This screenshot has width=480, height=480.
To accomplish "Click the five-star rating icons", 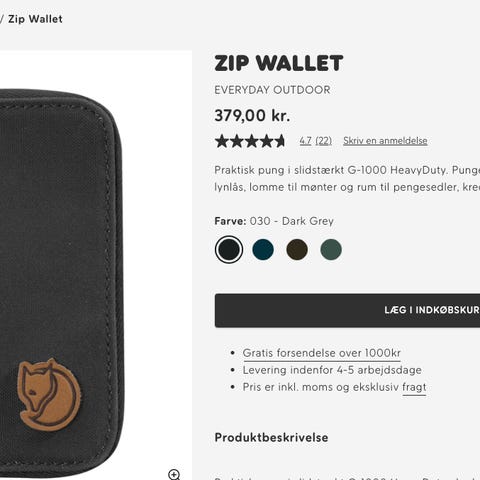I will click(250, 141).
